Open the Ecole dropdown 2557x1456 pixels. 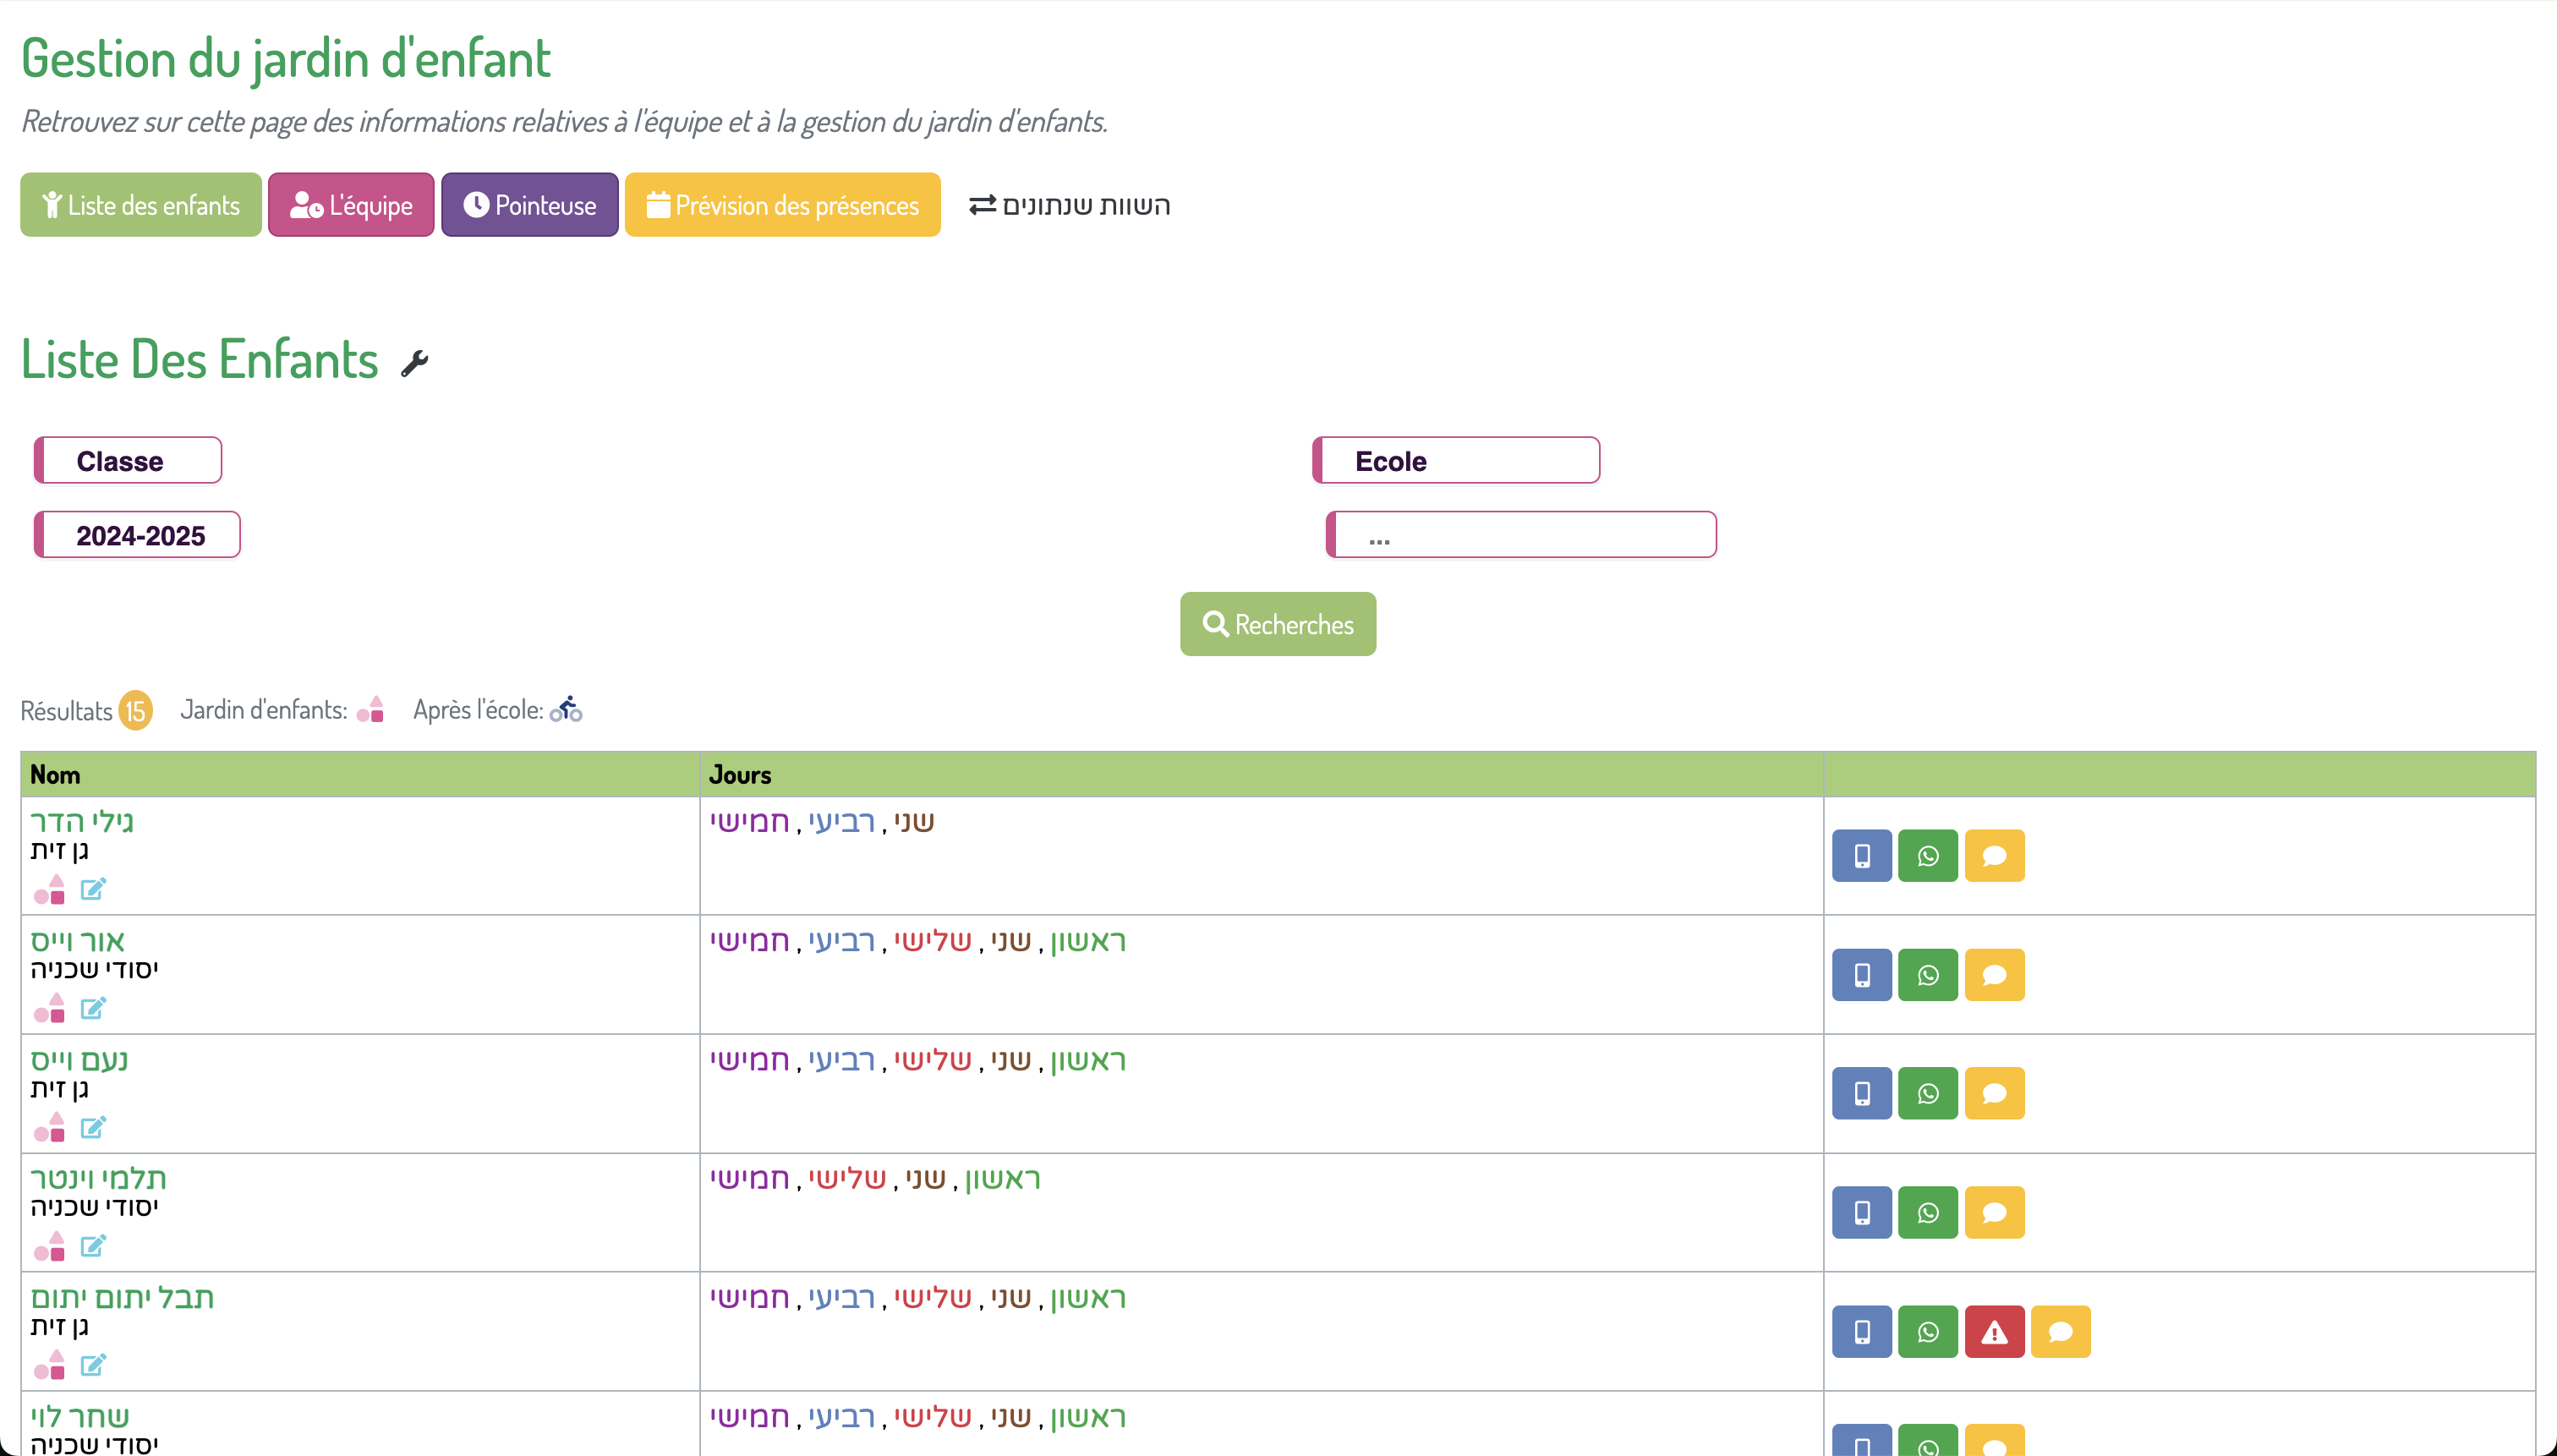click(x=1456, y=461)
